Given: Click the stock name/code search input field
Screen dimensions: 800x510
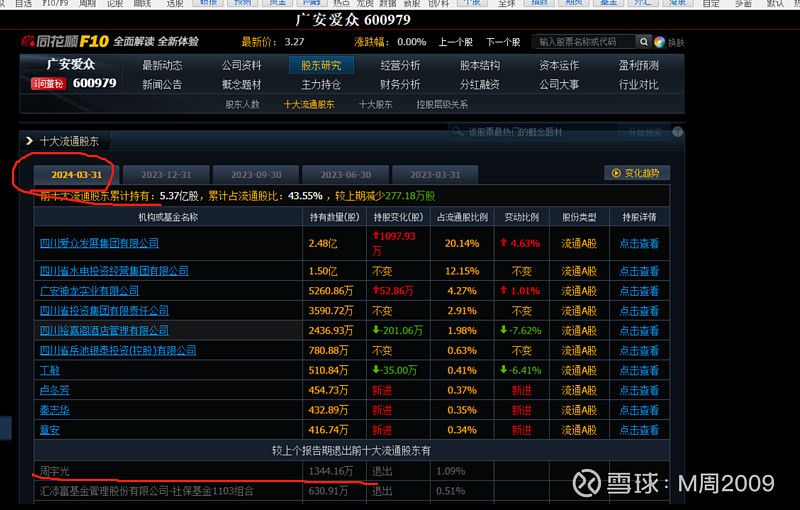Looking at the screenshot, I should pyautogui.click(x=589, y=42).
